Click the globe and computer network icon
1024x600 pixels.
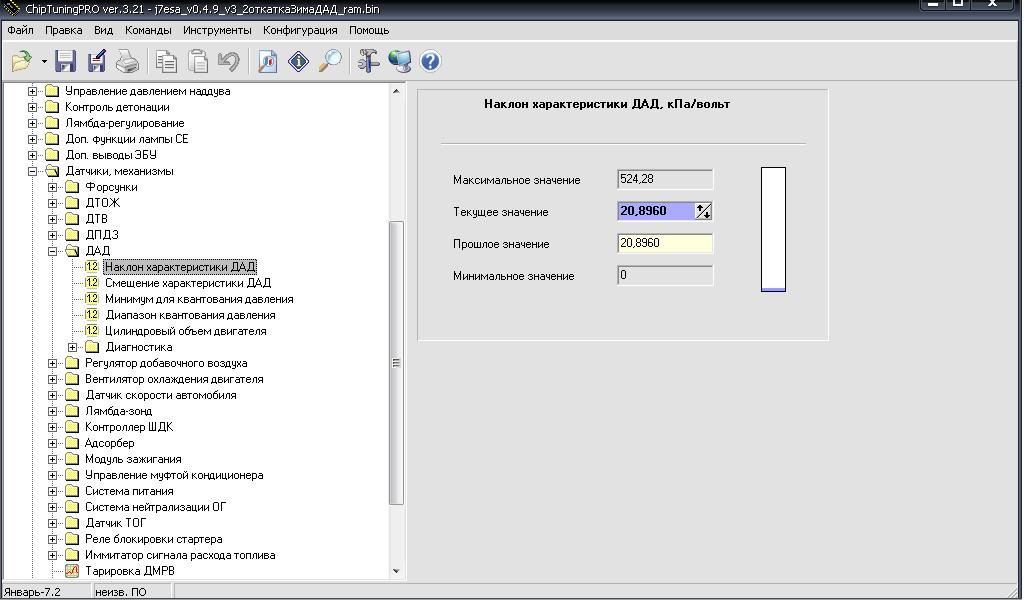[400, 61]
